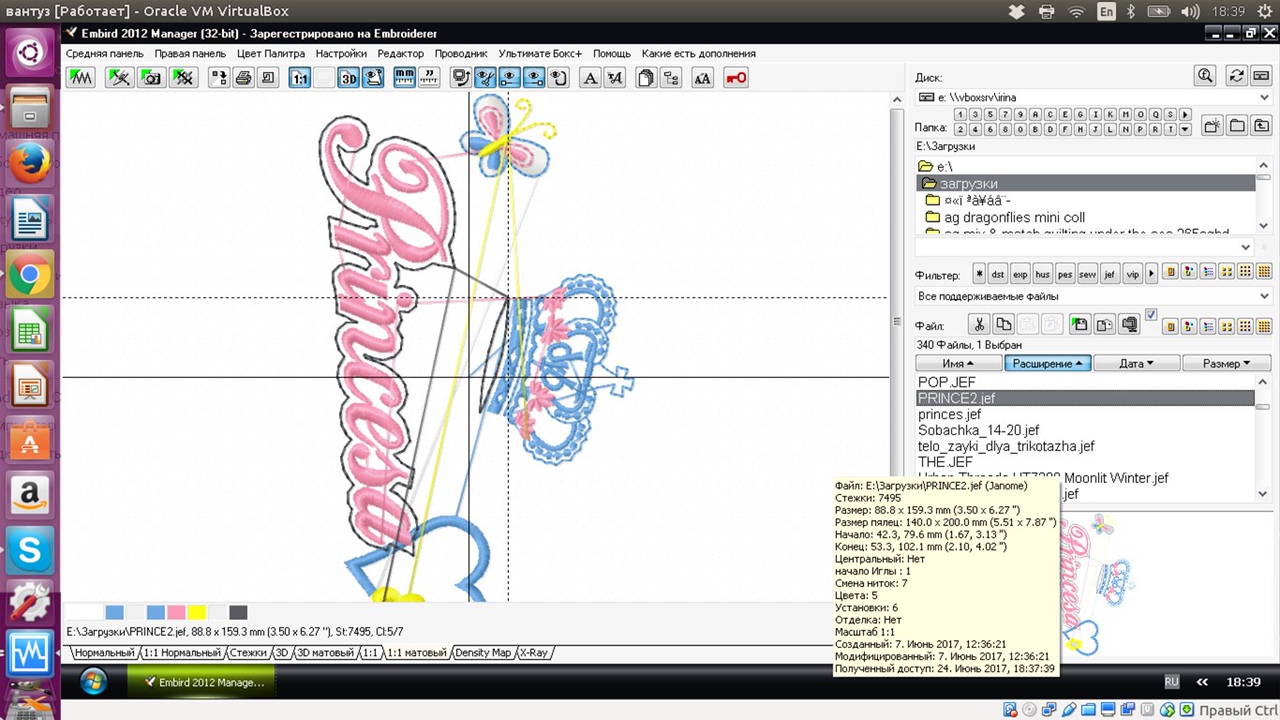Image resolution: width=1280 pixels, height=720 pixels.
Task: Click the copy pages icon in toolbar
Action: pyautogui.click(x=646, y=78)
